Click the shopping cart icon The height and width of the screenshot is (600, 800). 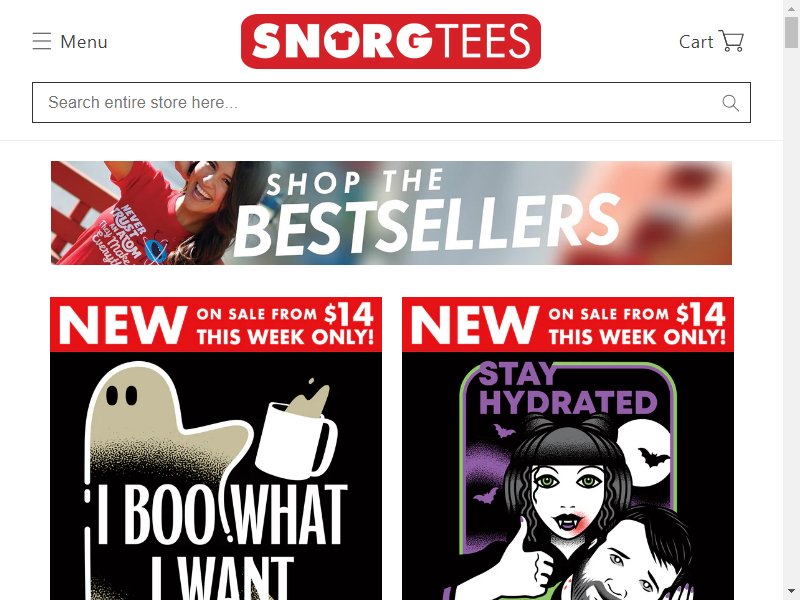point(731,40)
